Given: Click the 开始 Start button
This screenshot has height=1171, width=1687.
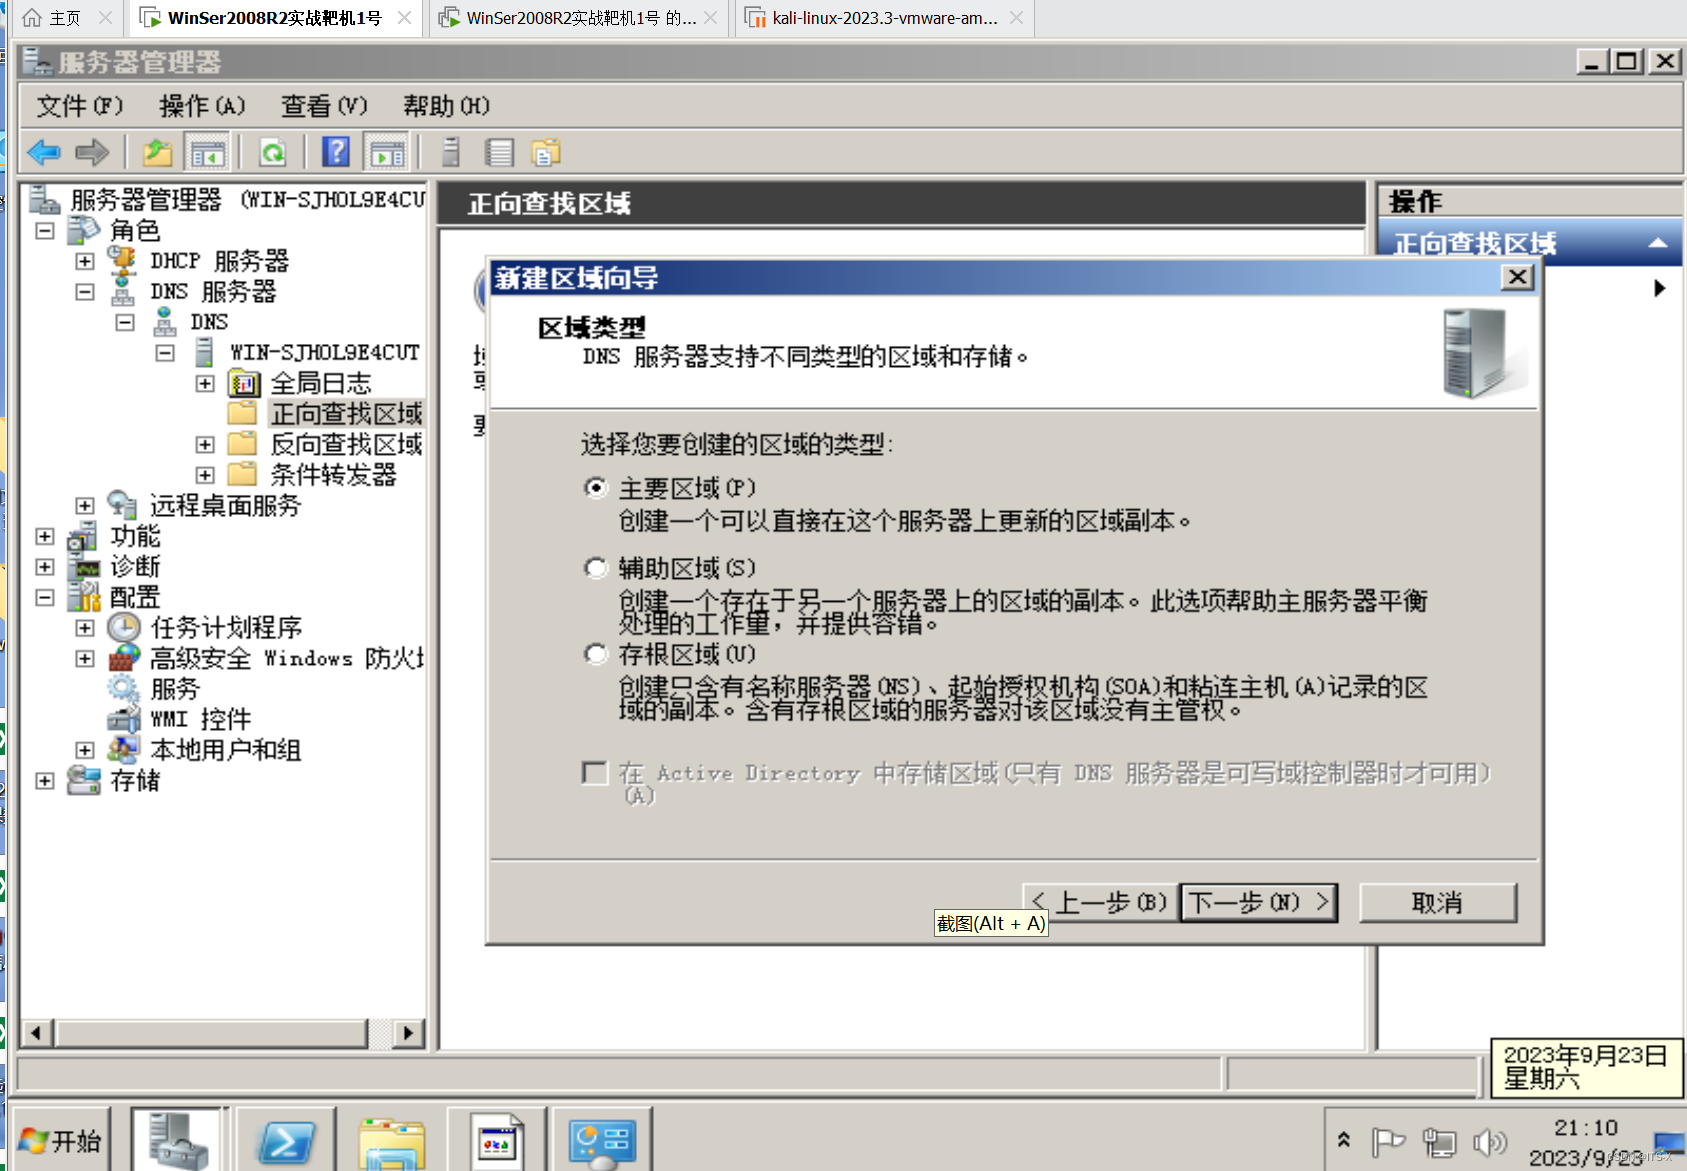Looking at the screenshot, I should [59, 1141].
